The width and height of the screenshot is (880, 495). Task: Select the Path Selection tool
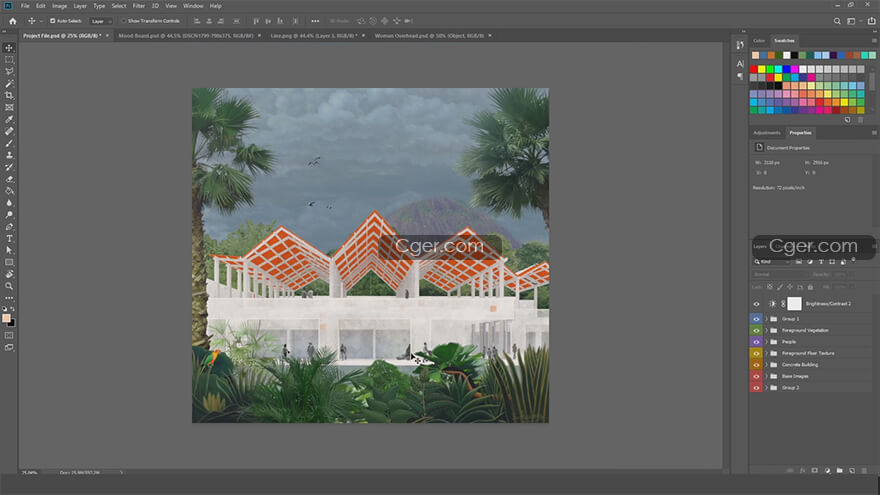(9, 250)
